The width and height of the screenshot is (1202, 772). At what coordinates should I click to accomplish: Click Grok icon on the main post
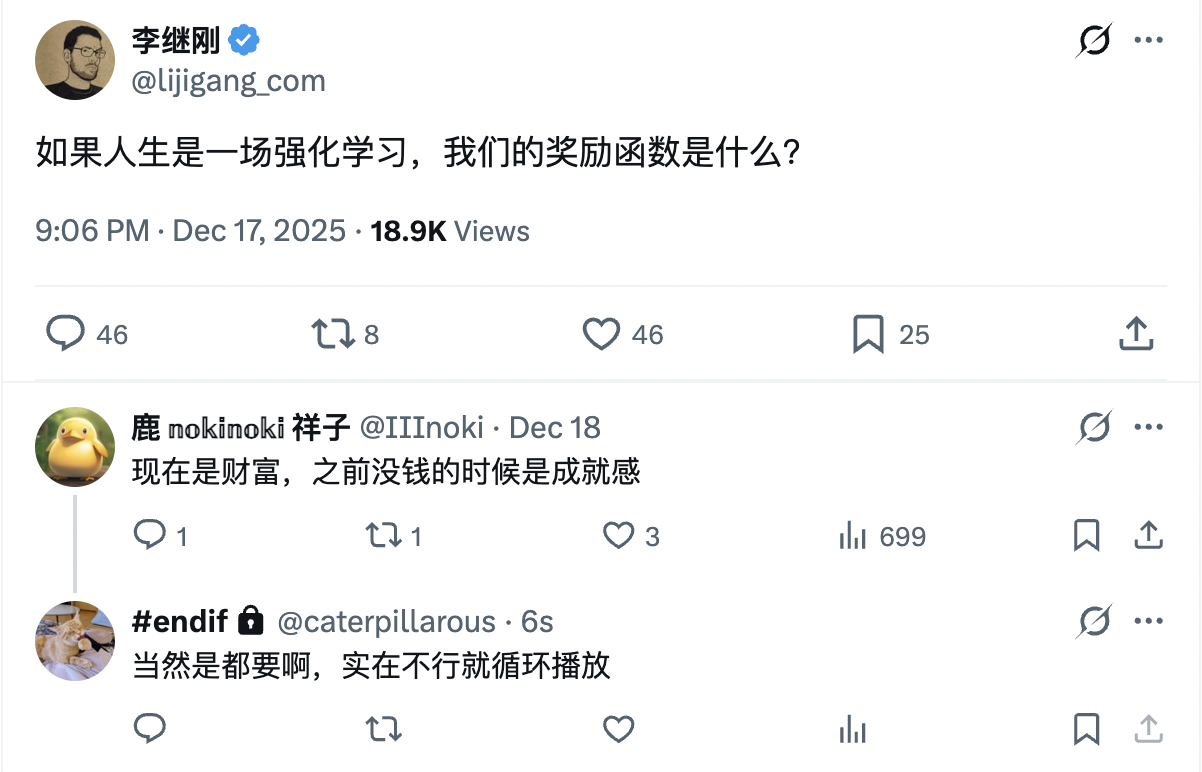click(x=1095, y=41)
